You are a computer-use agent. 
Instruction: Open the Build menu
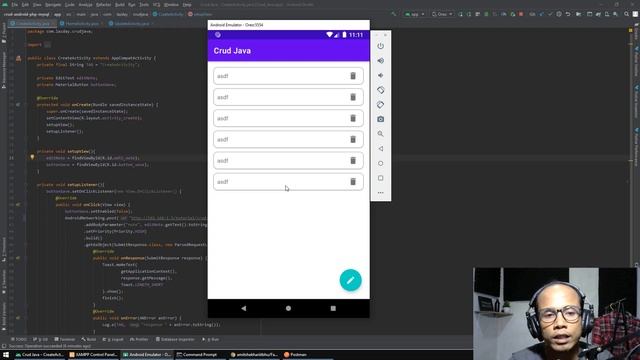[120, 5]
